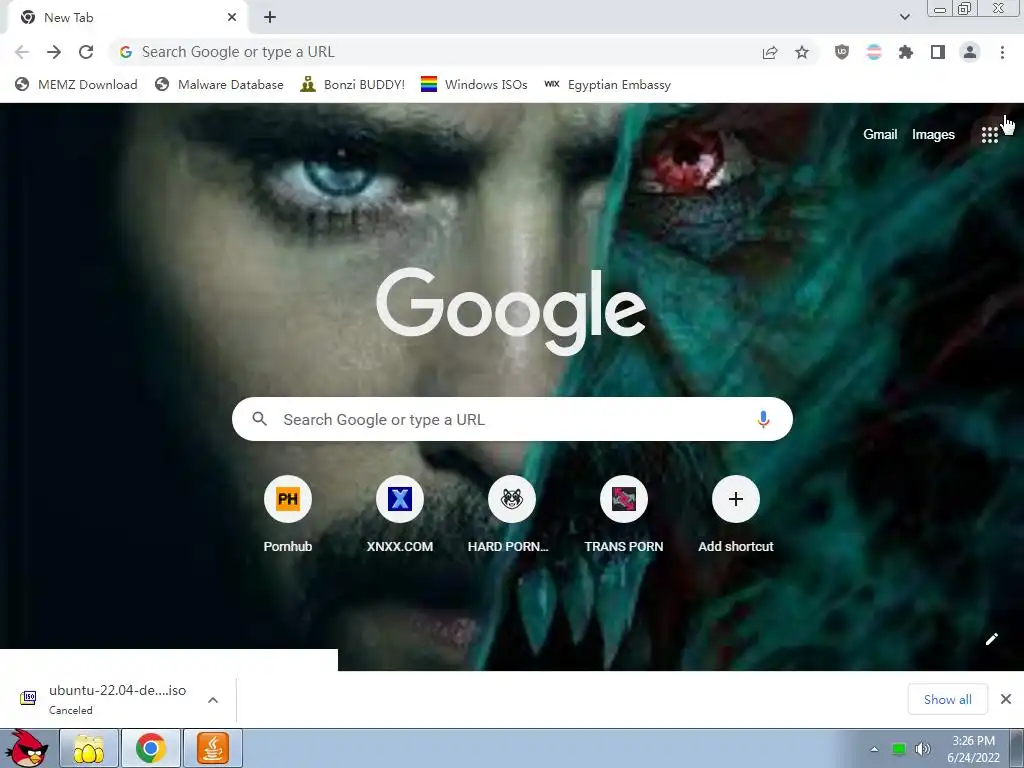Bookmark this tab with the star icon
This screenshot has height=768, width=1024.
pyautogui.click(x=802, y=52)
